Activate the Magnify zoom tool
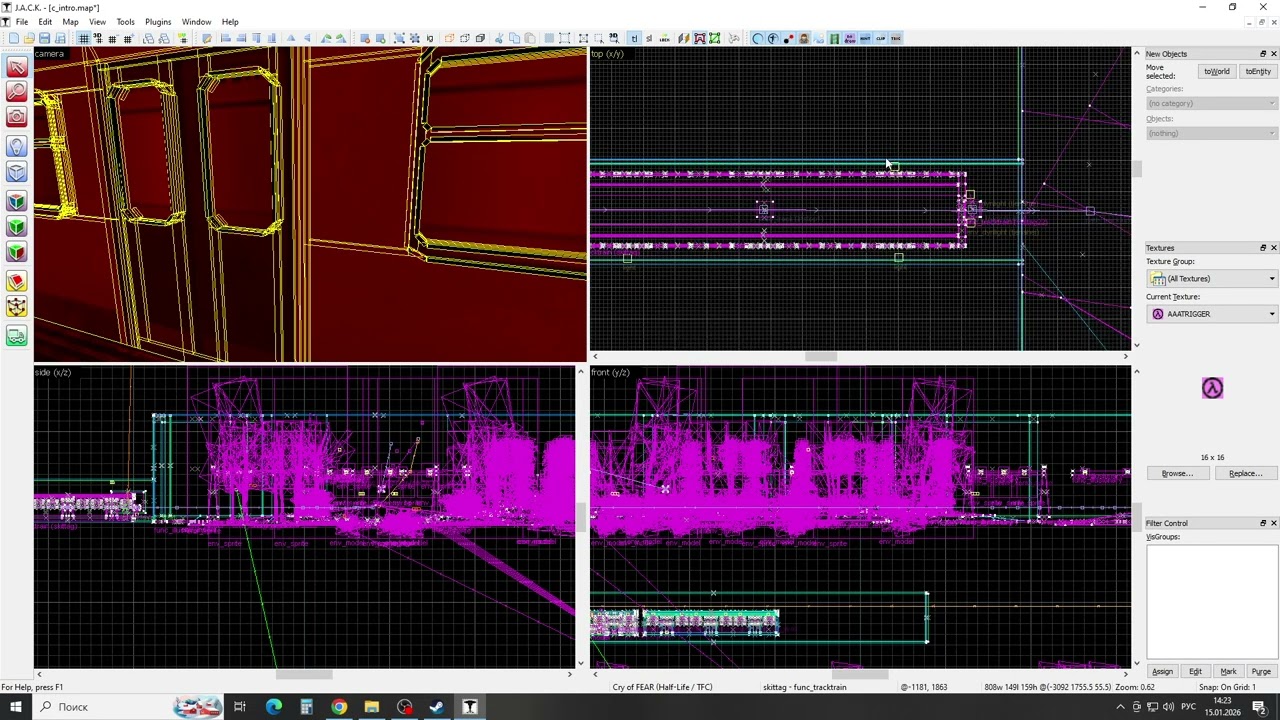This screenshot has height=720, width=1280. pyautogui.click(x=16, y=92)
